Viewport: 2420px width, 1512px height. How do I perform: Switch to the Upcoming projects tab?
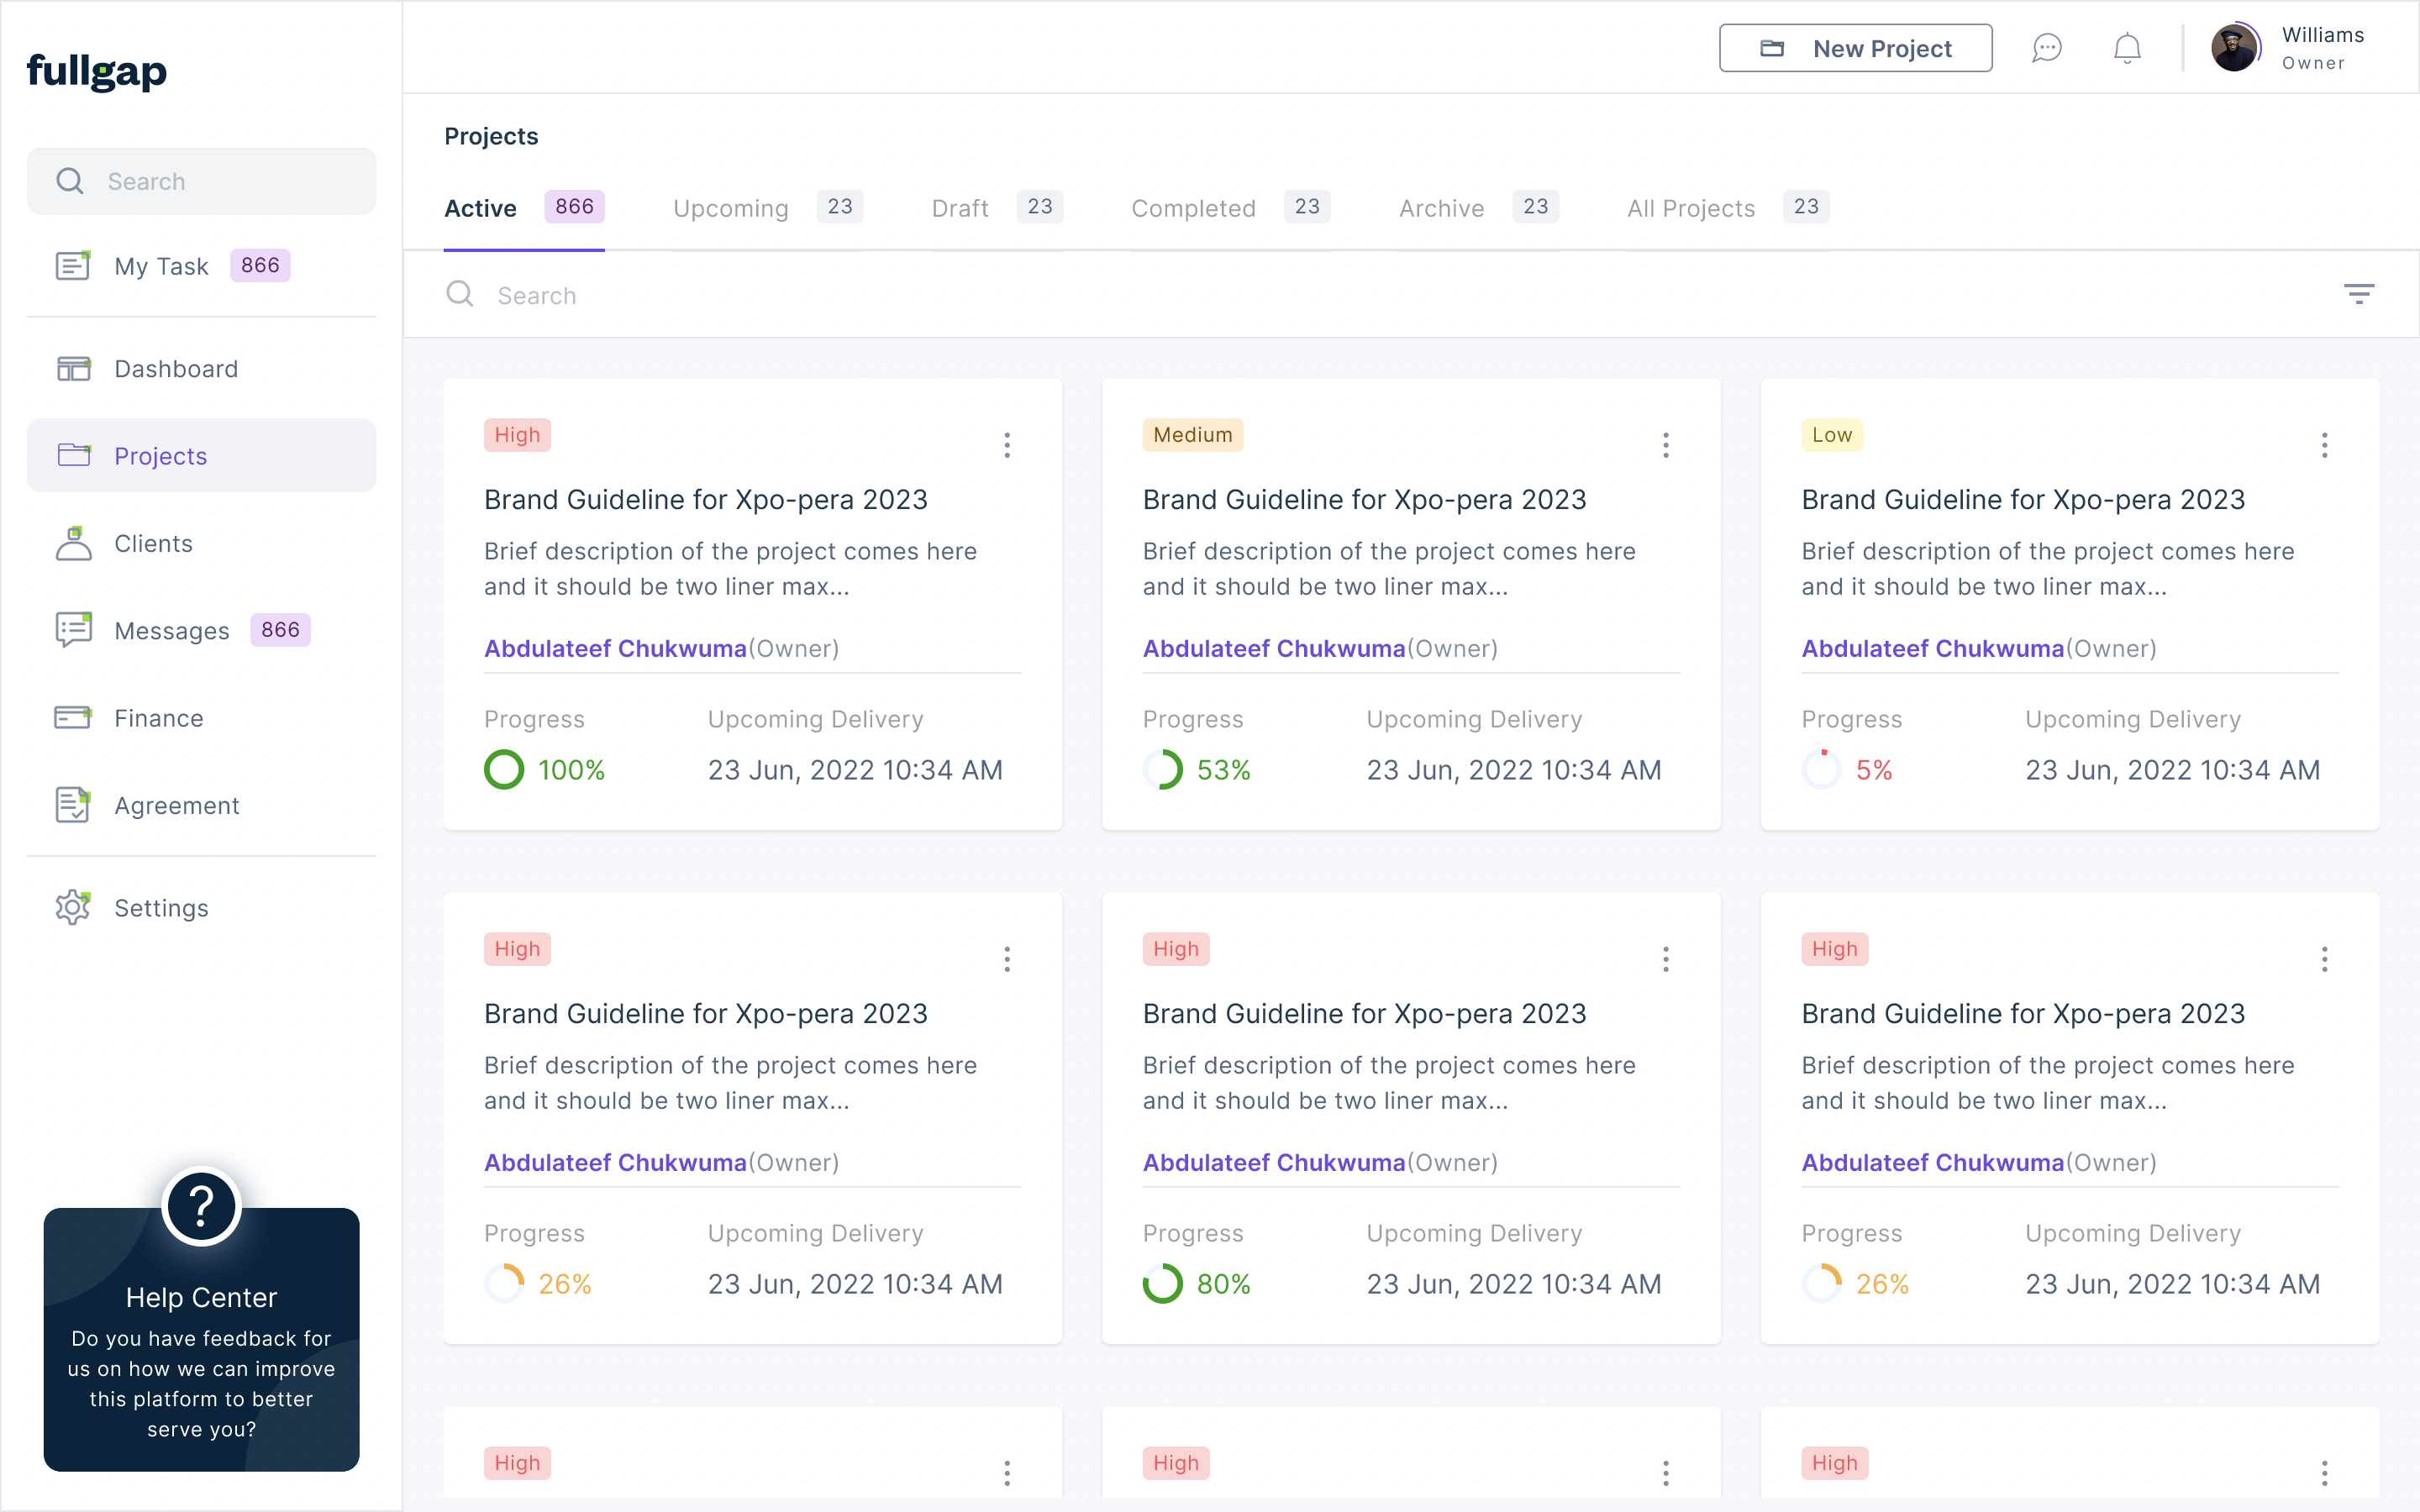click(x=768, y=208)
